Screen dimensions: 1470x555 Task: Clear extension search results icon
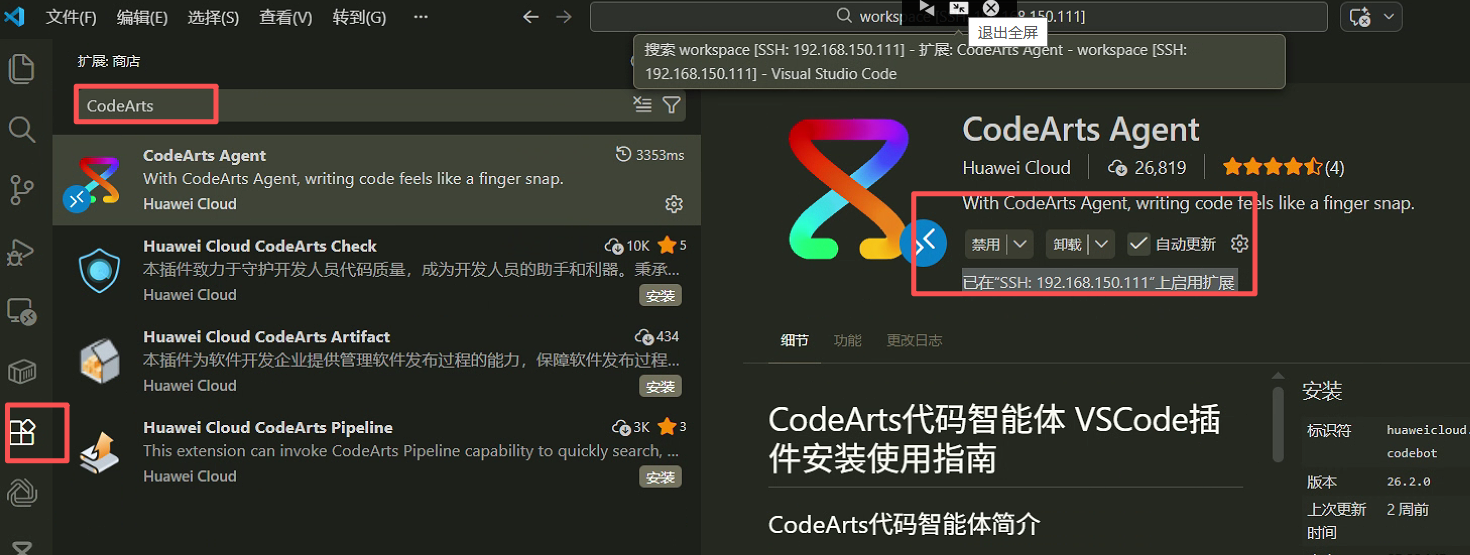click(x=642, y=105)
